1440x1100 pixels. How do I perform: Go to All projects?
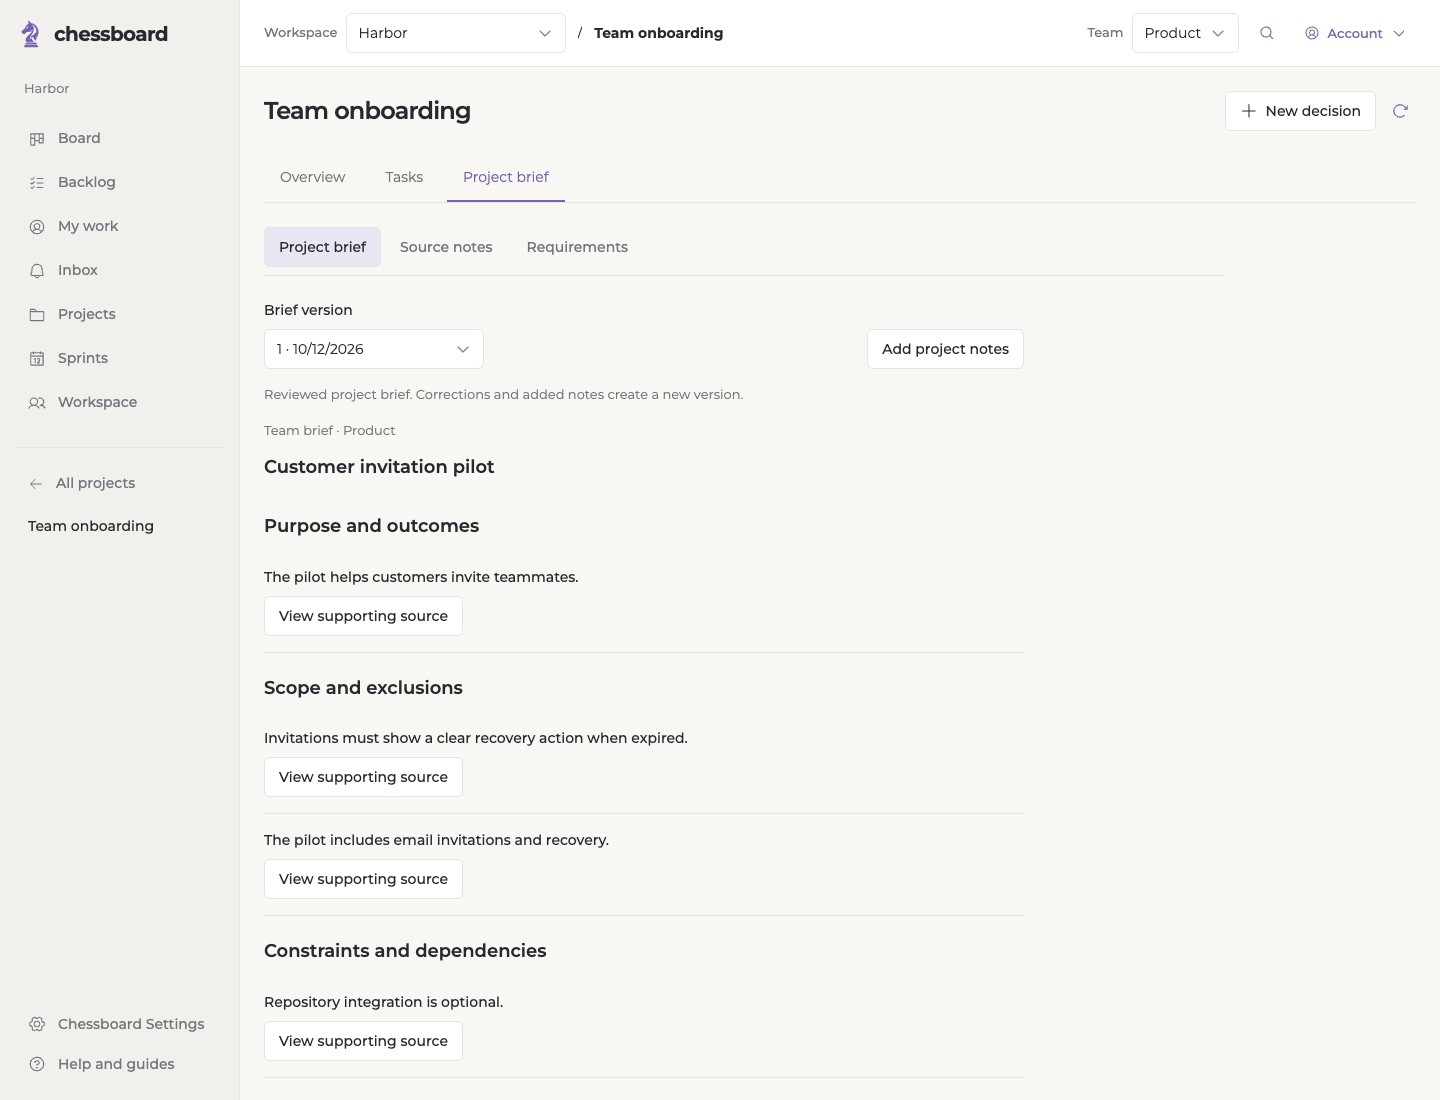(95, 483)
